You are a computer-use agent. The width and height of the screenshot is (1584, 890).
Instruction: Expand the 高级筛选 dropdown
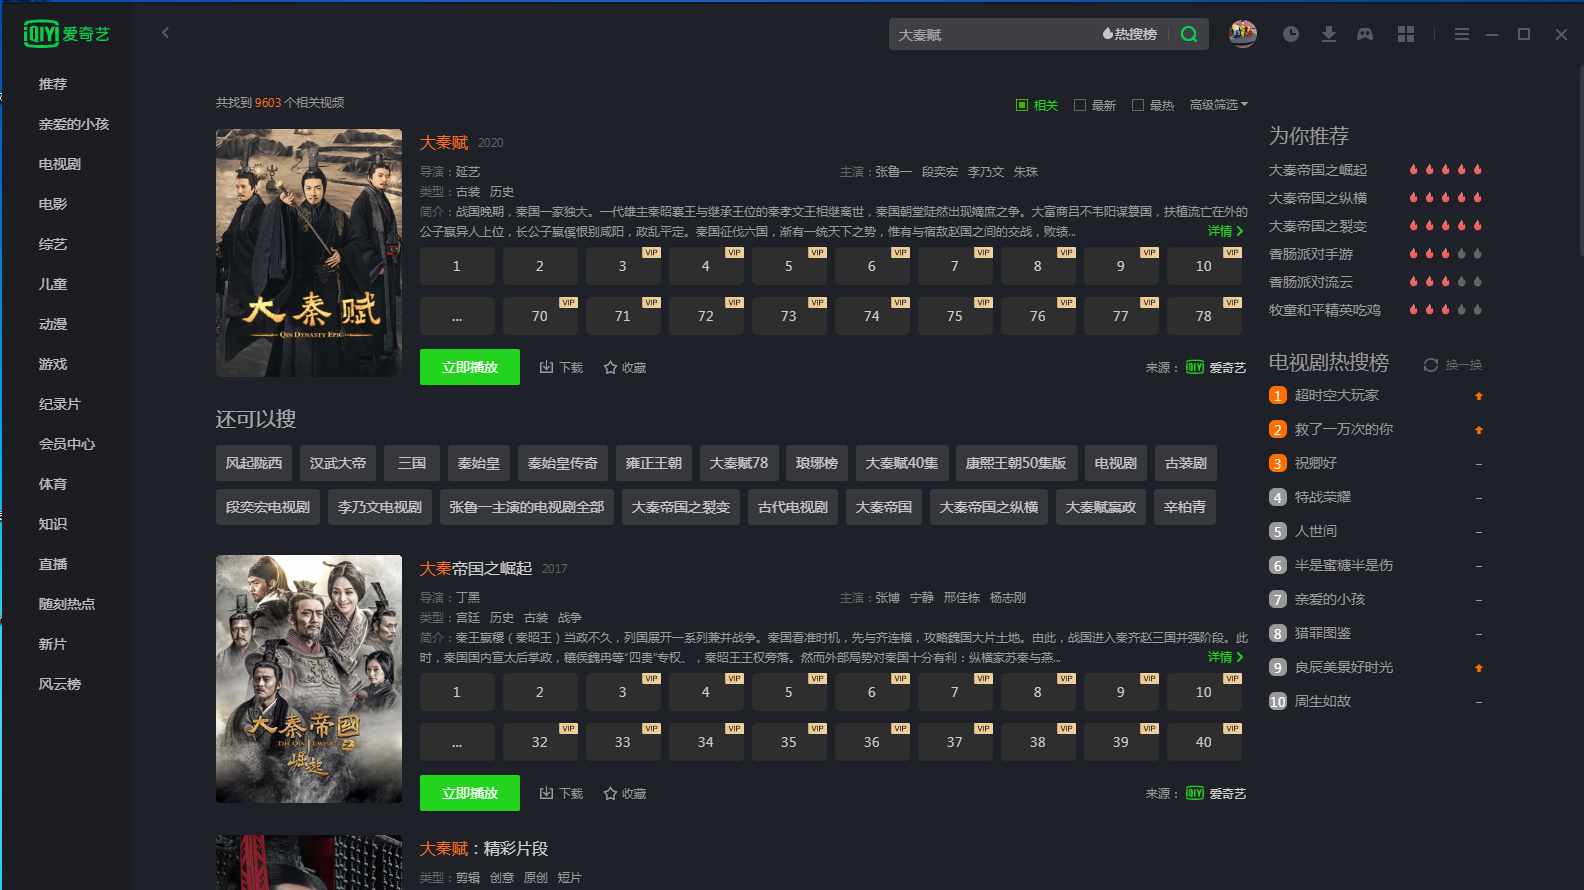coord(1218,105)
